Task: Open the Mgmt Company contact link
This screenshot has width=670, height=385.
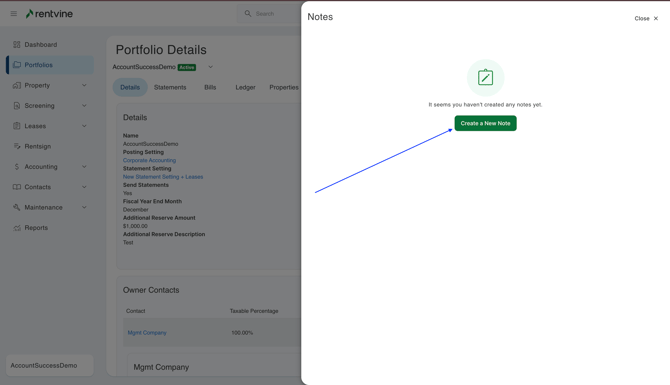Action: click(147, 332)
